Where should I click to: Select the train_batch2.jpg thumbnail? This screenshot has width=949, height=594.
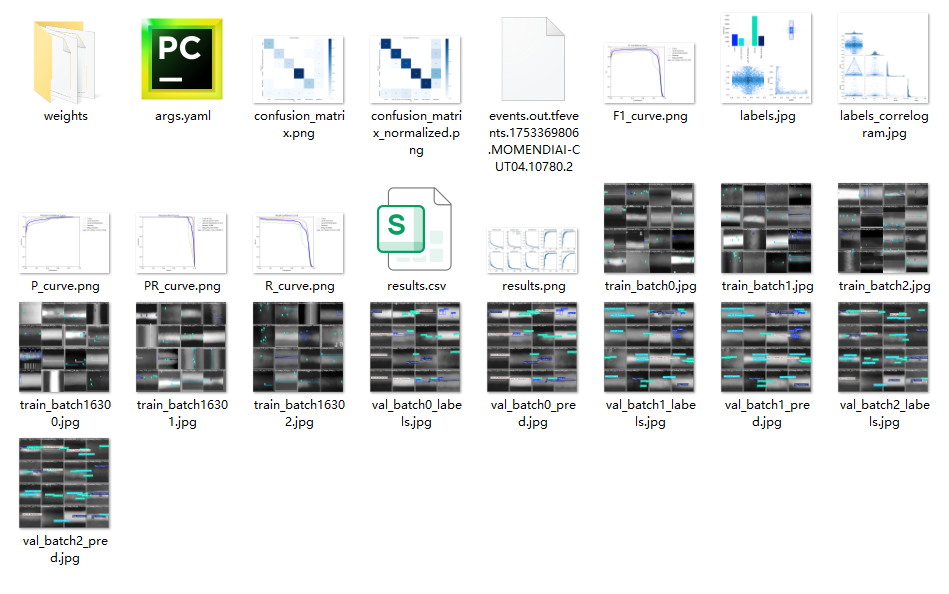pos(883,228)
